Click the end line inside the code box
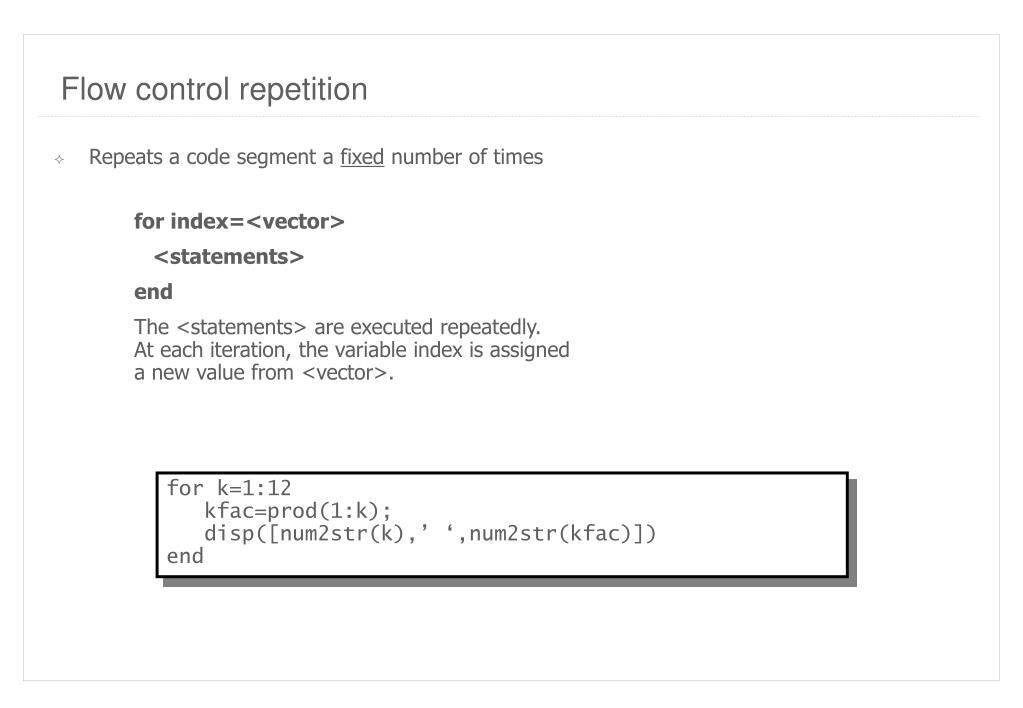The height and width of the screenshot is (708, 1023). [x=185, y=556]
